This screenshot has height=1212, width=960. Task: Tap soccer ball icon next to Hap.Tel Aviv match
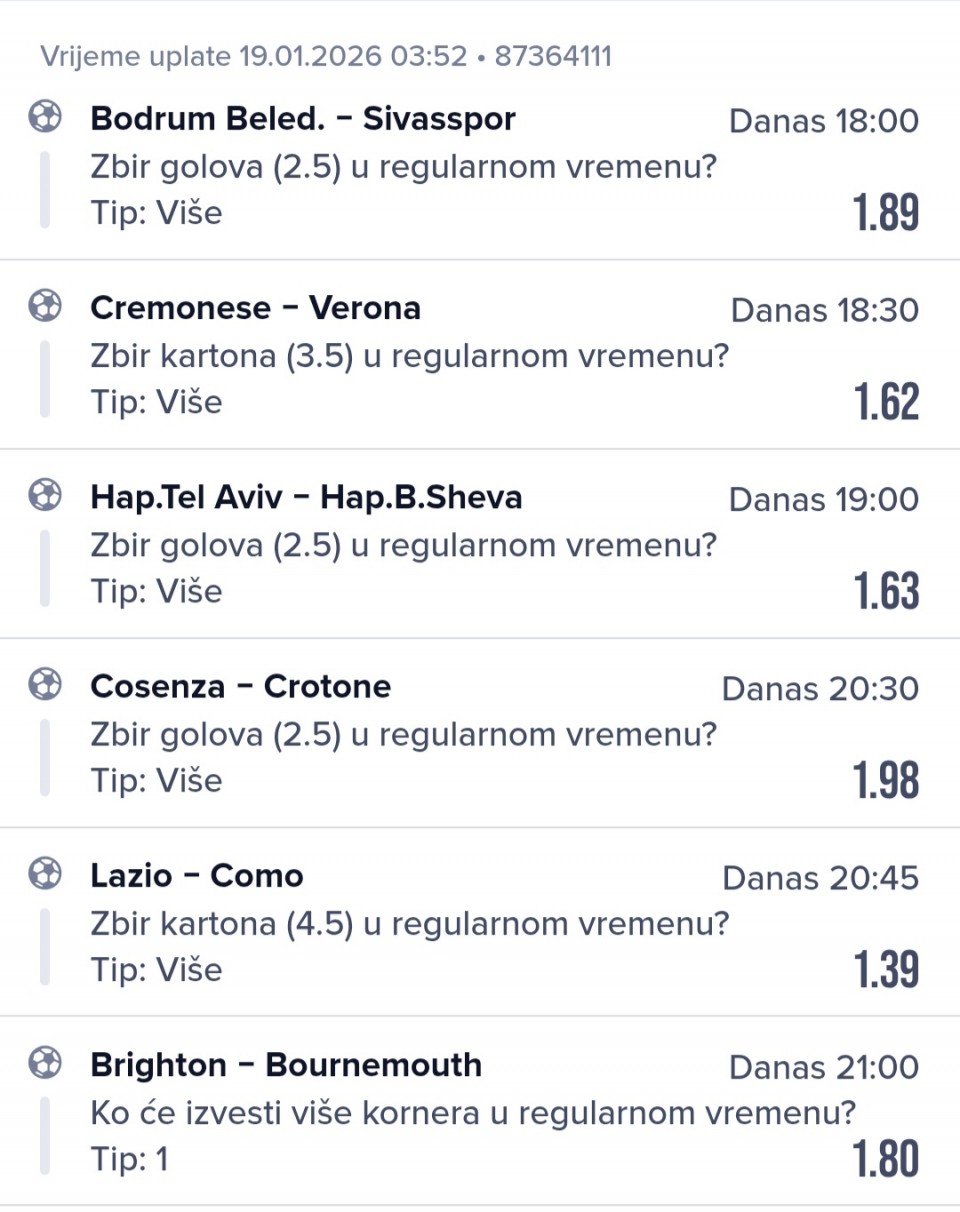(x=45, y=495)
